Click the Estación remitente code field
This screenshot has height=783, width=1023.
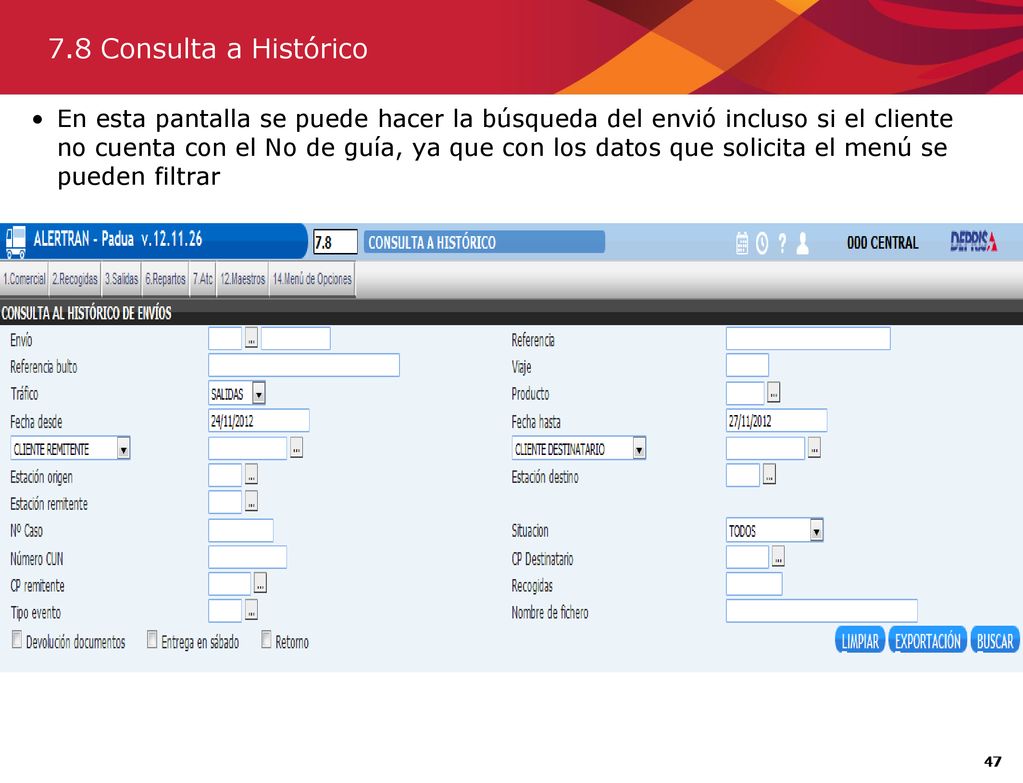(x=225, y=502)
